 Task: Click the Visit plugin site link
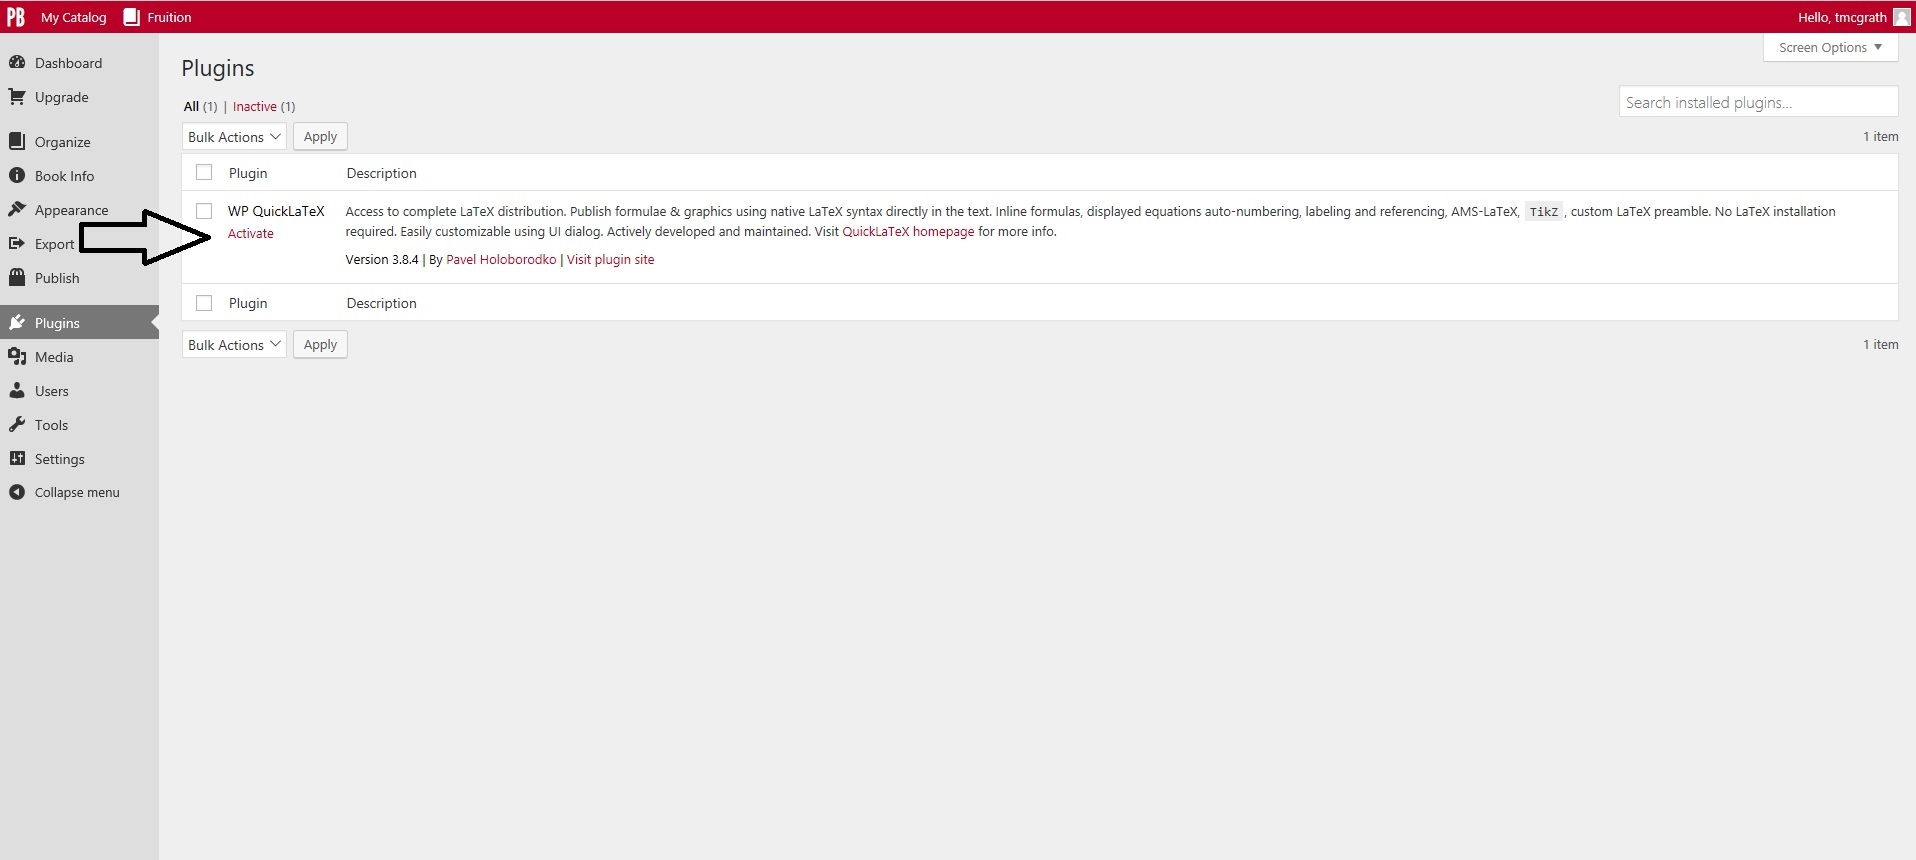[610, 259]
